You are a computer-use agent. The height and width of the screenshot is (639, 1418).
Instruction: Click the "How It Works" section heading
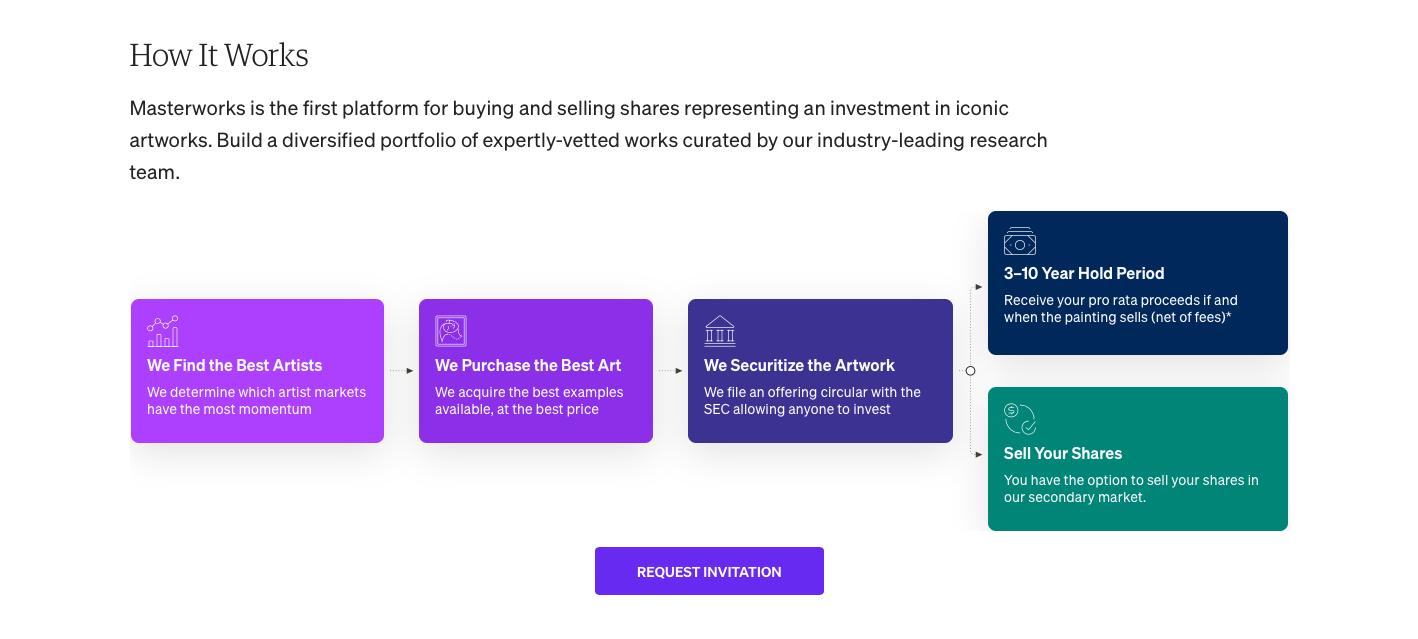pyautogui.click(x=219, y=55)
